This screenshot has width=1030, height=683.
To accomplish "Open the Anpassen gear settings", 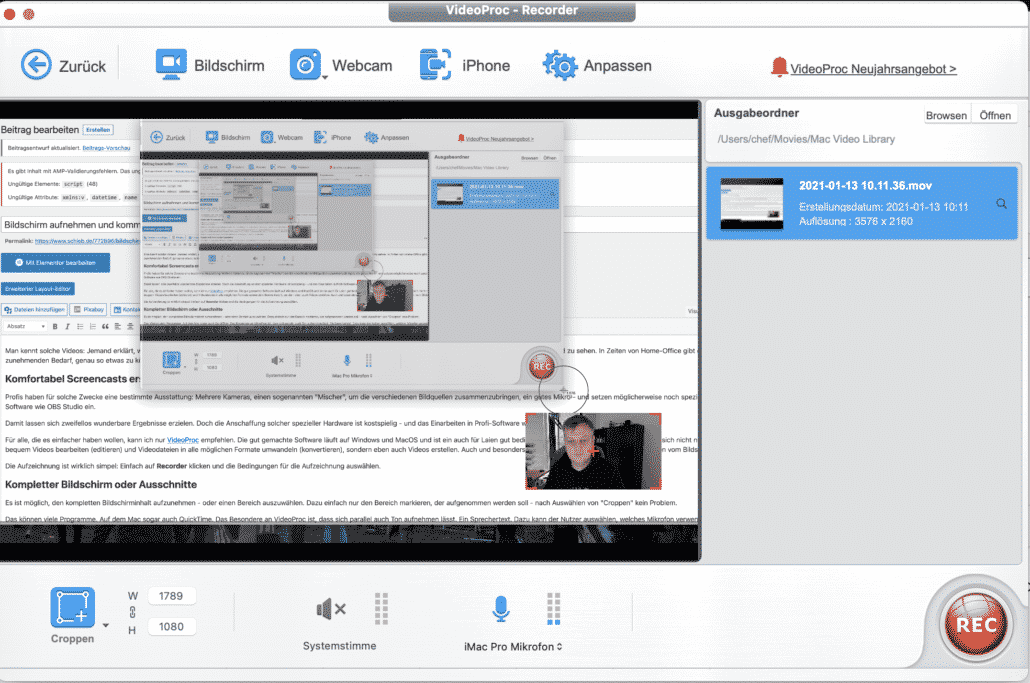I will [x=560, y=65].
